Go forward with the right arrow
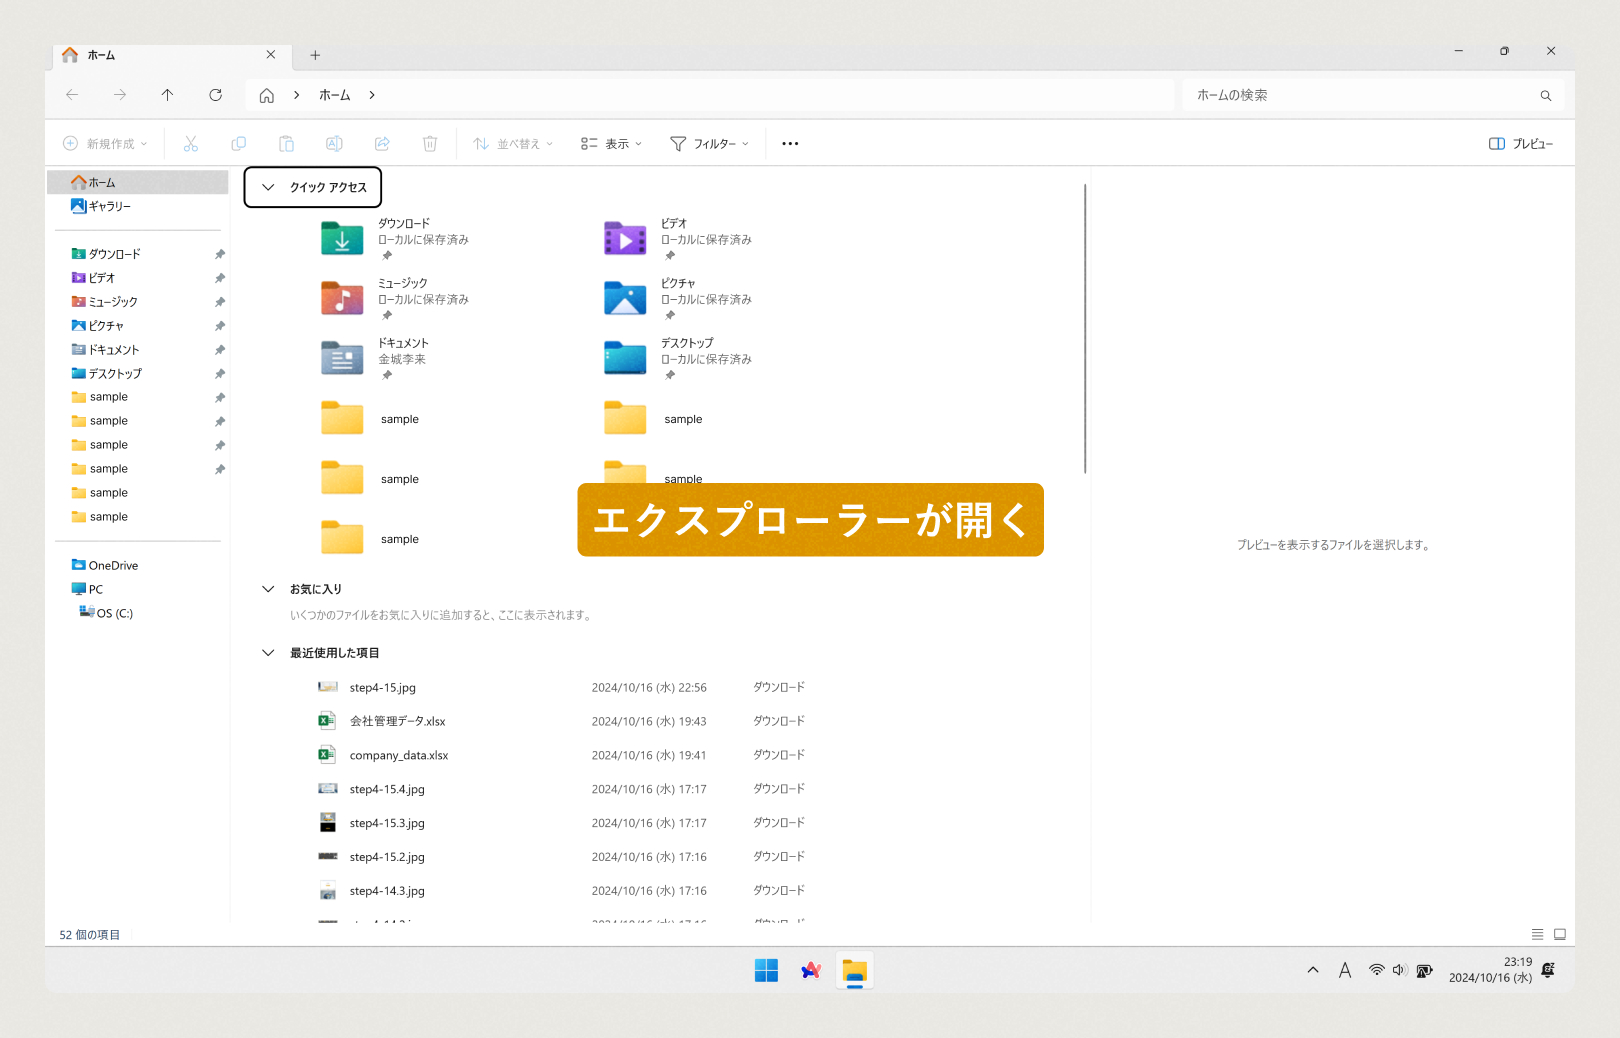1620x1038 pixels. [120, 95]
